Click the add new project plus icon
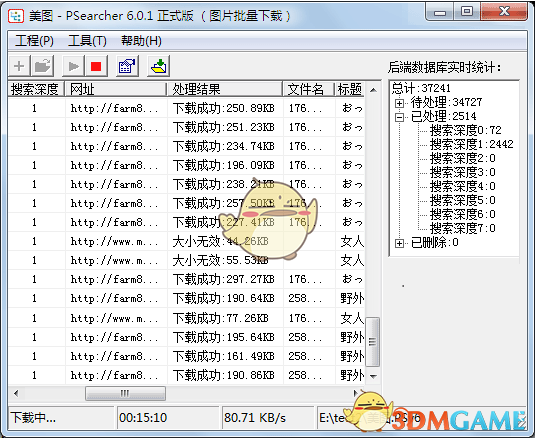 19,66
